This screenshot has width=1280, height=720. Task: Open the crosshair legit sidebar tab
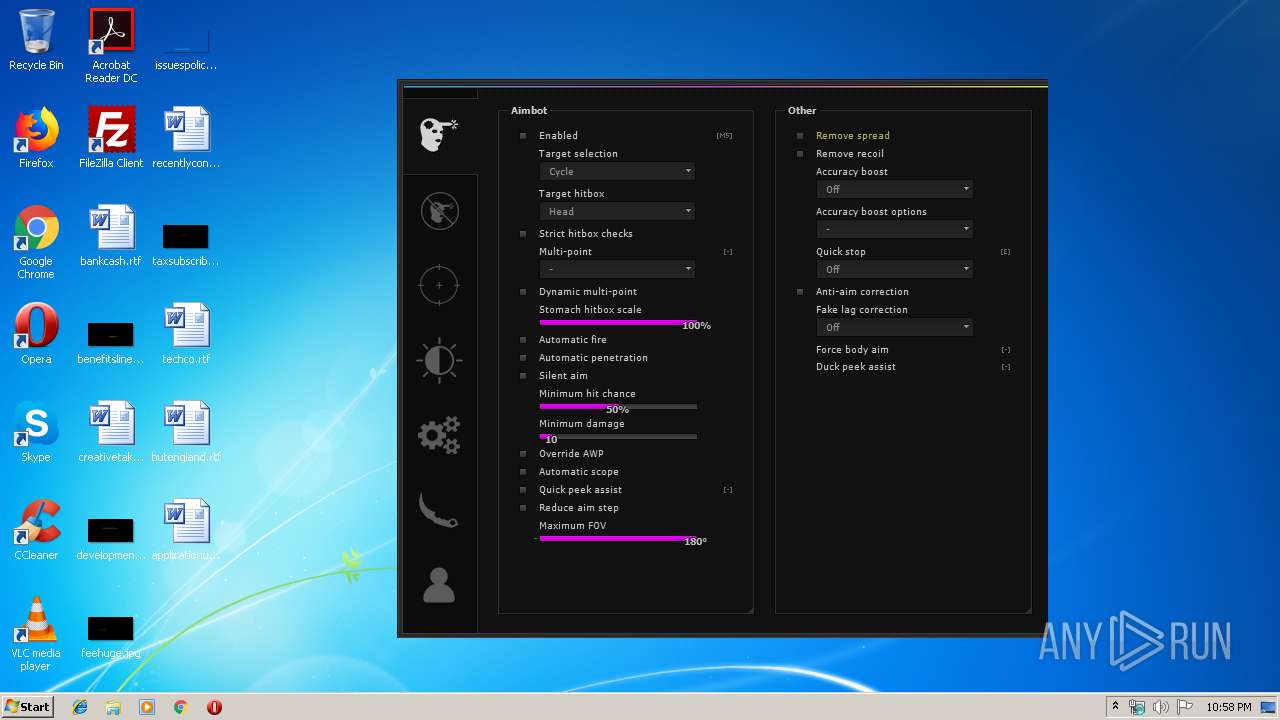(x=439, y=285)
